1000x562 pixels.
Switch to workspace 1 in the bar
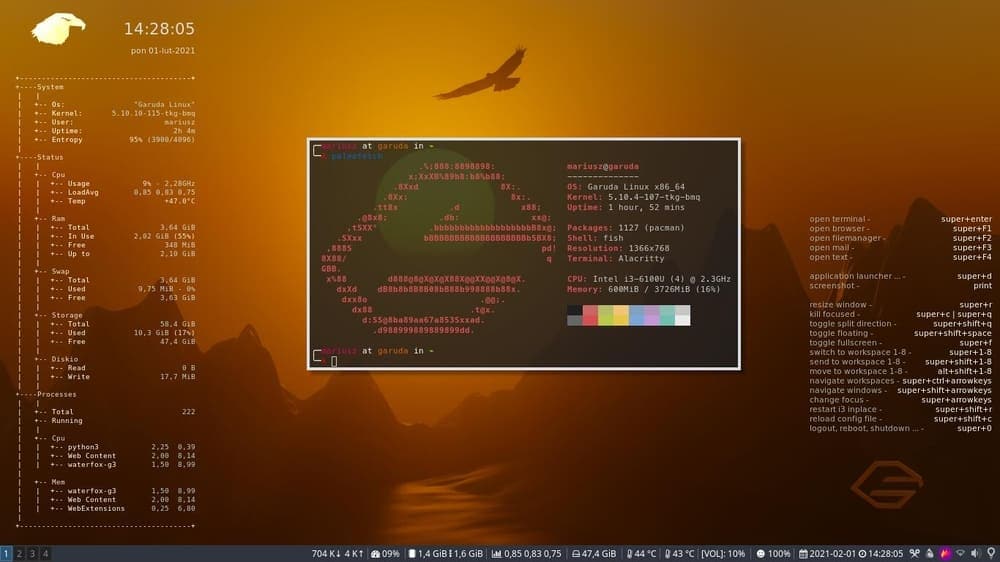(6, 554)
